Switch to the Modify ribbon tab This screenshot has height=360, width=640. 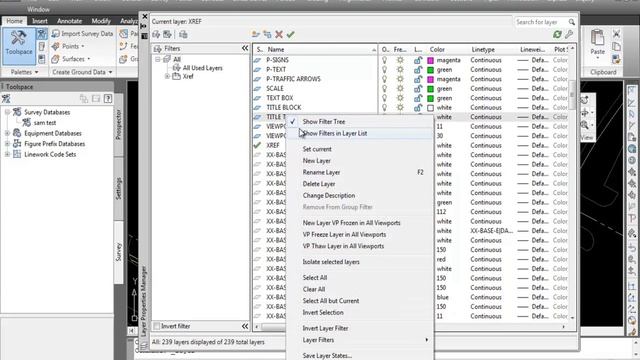click(x=101, y=21)
